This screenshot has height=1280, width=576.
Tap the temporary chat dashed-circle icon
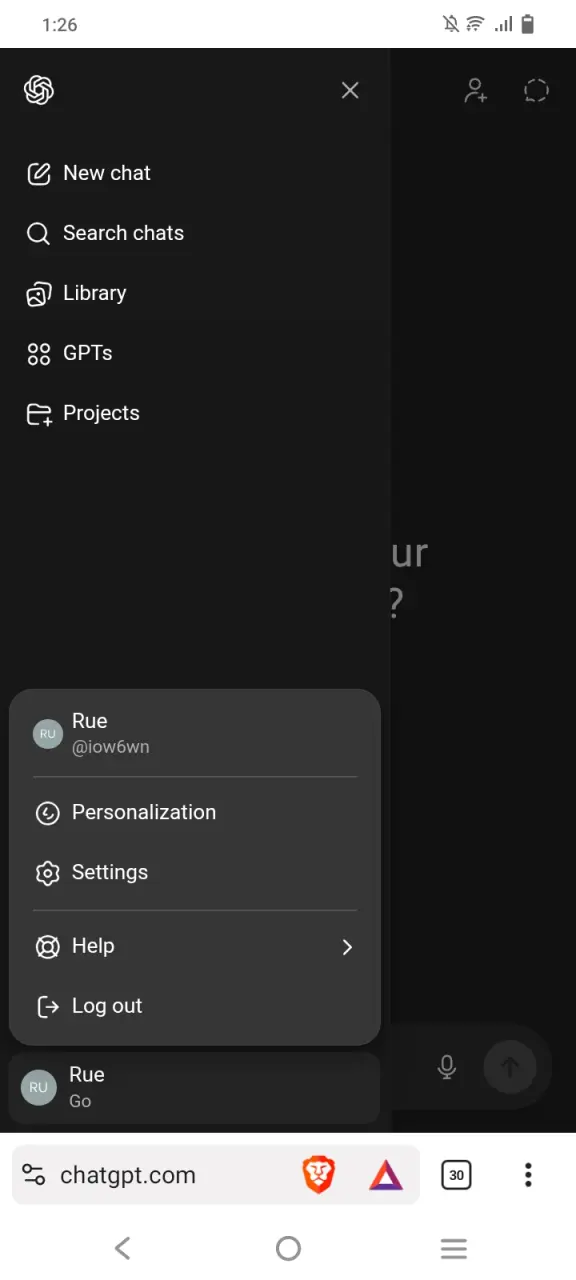pos(536,90)
